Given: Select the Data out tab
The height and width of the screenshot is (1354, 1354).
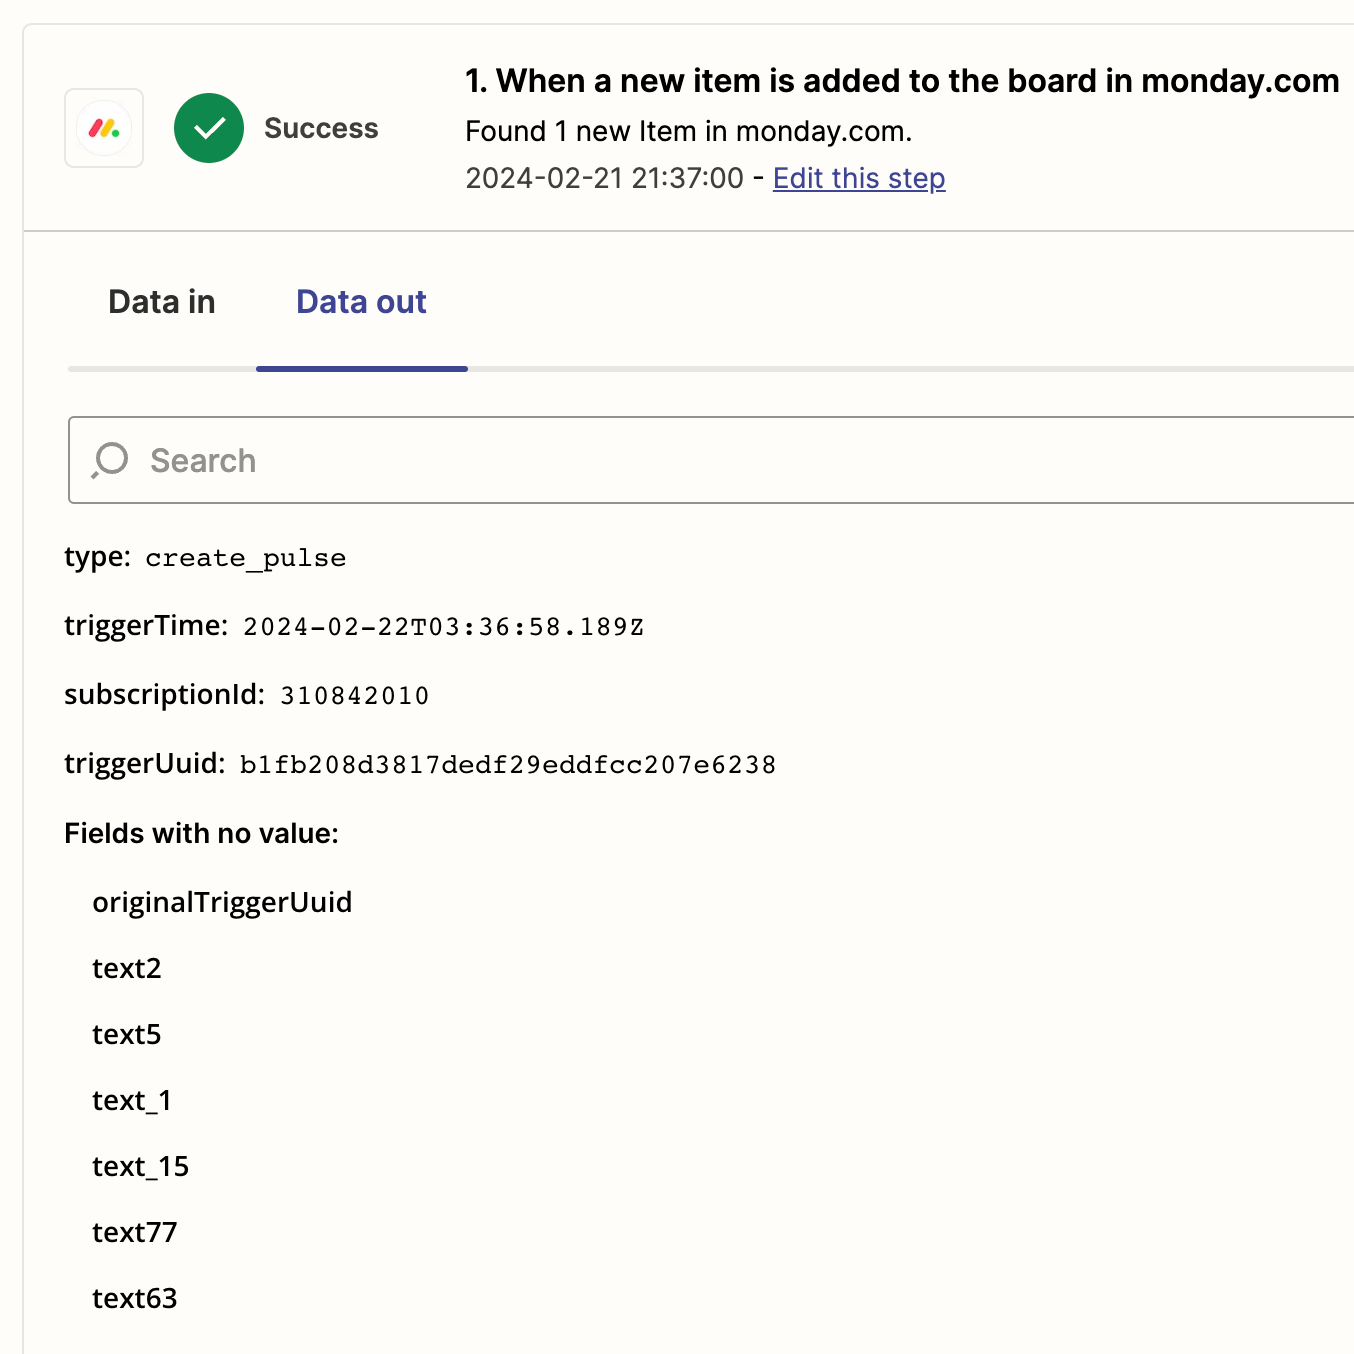Looking at the screenshot, I should click(361, 302).
